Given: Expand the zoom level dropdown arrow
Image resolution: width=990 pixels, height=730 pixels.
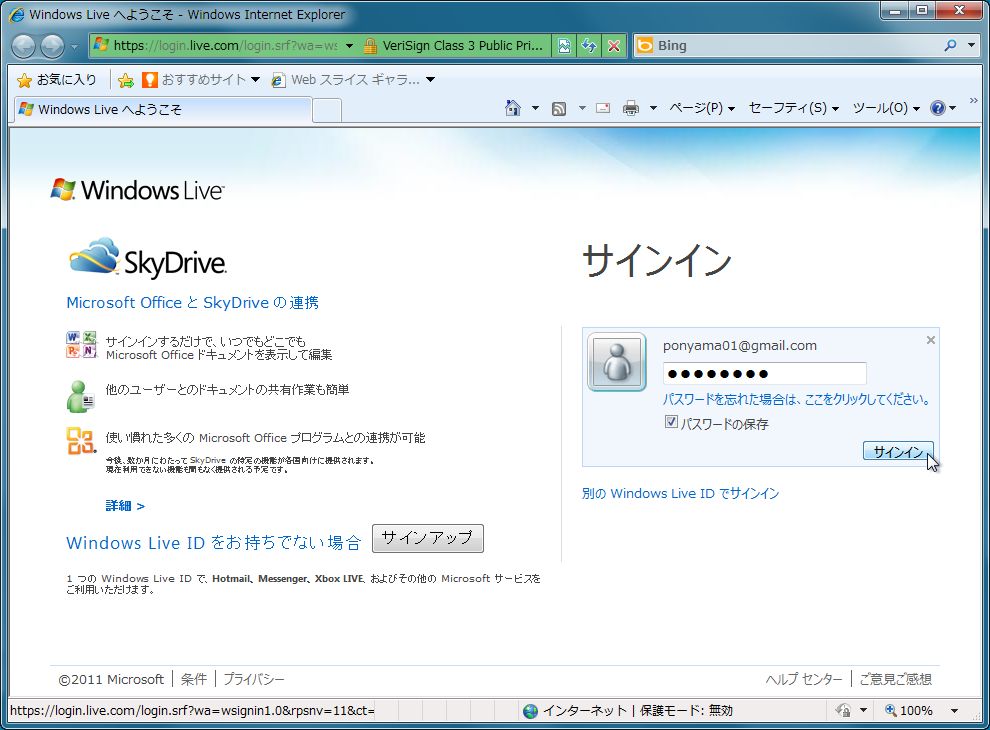Looking at the screenshot, I should 954,711.
